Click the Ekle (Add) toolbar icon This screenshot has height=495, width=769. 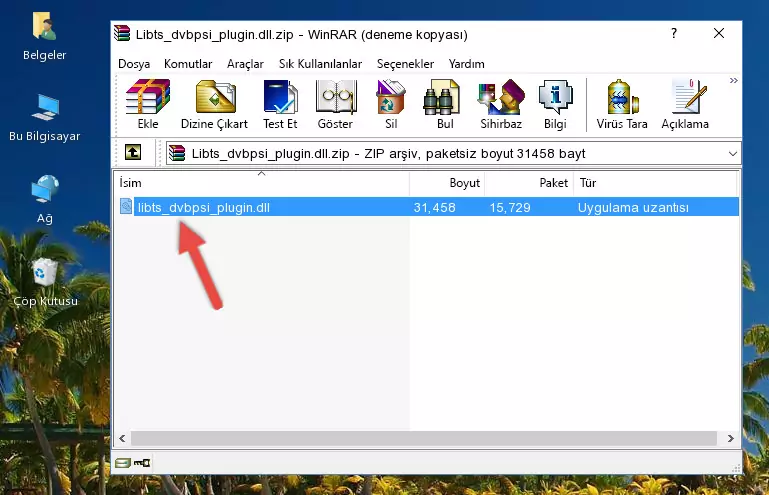point(148,104)
